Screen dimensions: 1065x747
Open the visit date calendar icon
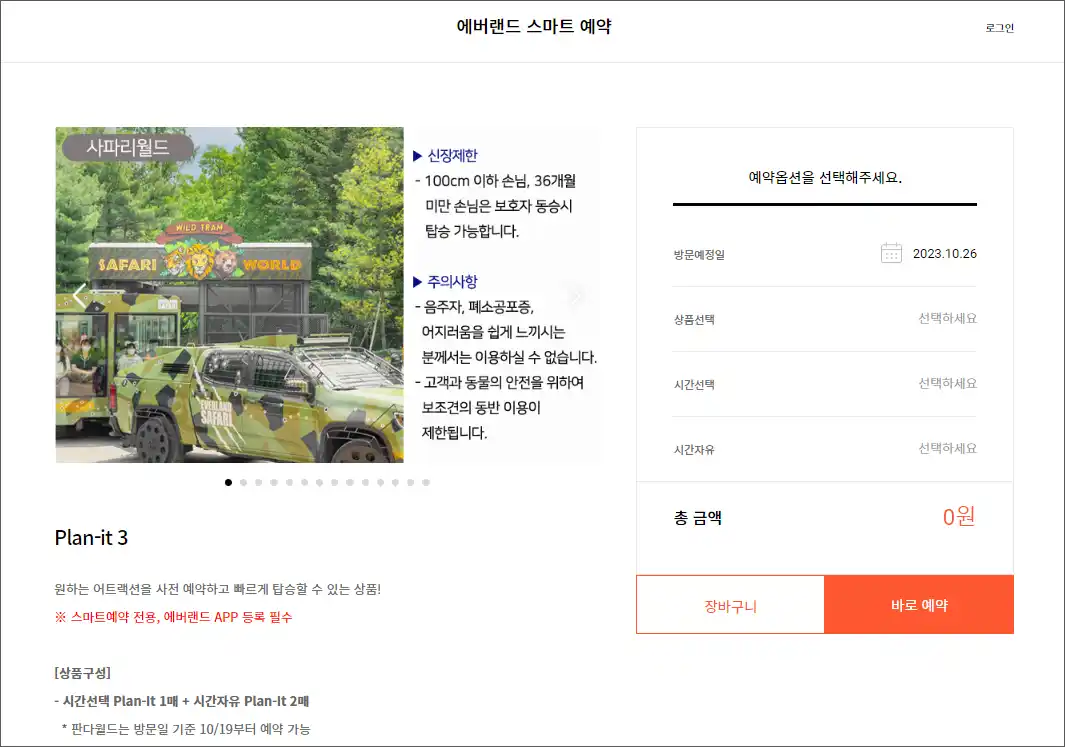(891, 253)
